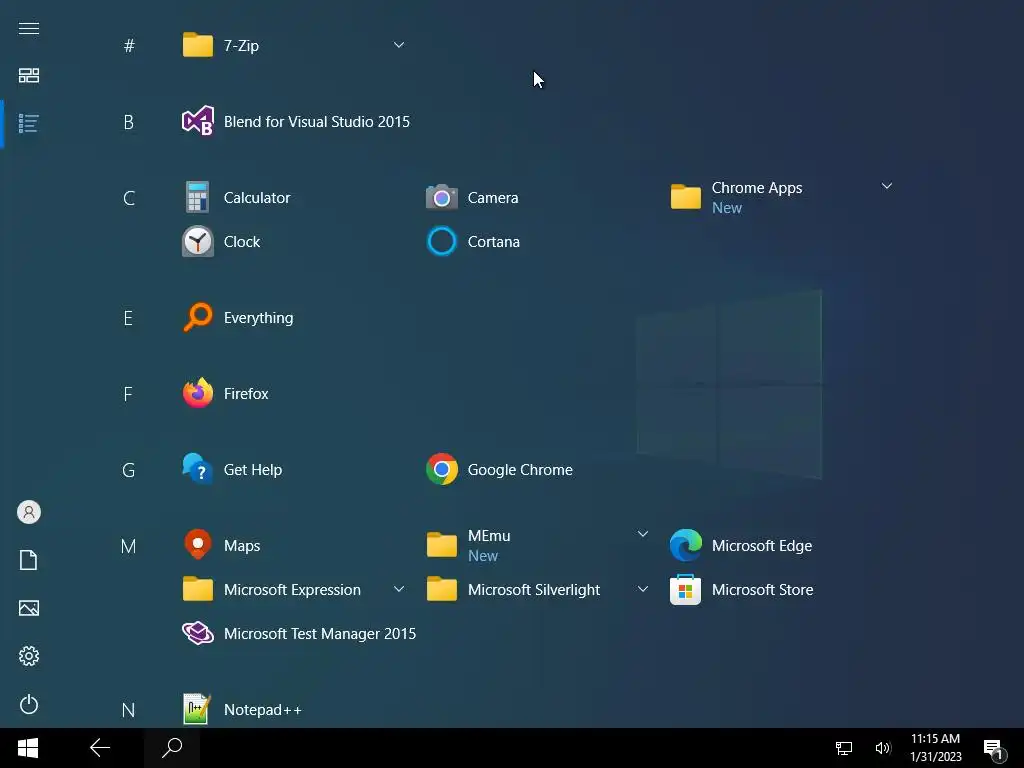Image resolution: width=1024 pixels, height=768 pixels.
Task: Click the taskbar back arrow
Action: tap(100, 748)
